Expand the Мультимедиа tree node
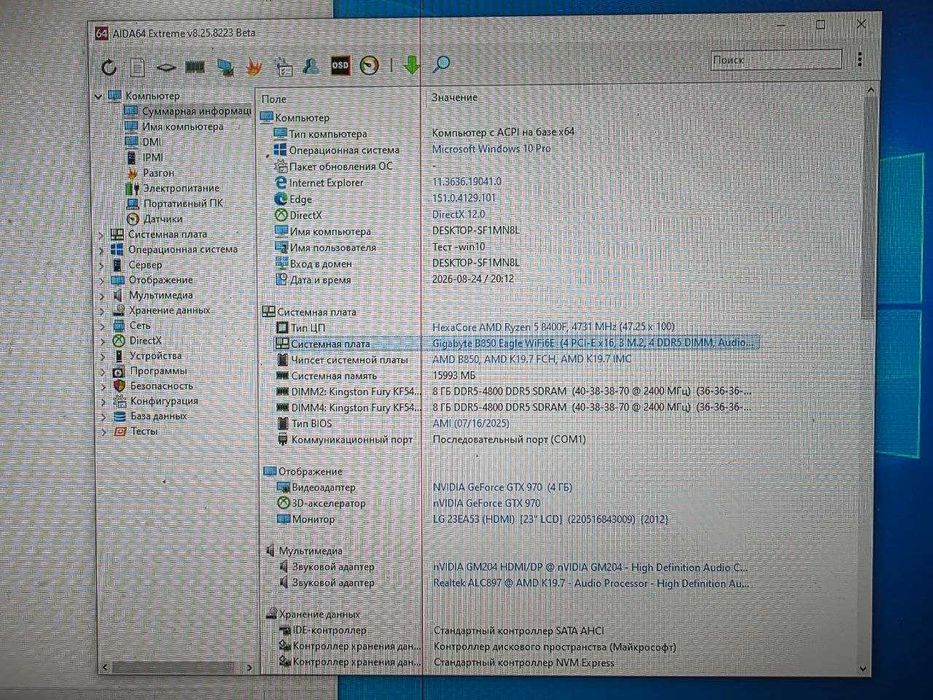This screenshot has height=700, width=933. tap(102, 296)
